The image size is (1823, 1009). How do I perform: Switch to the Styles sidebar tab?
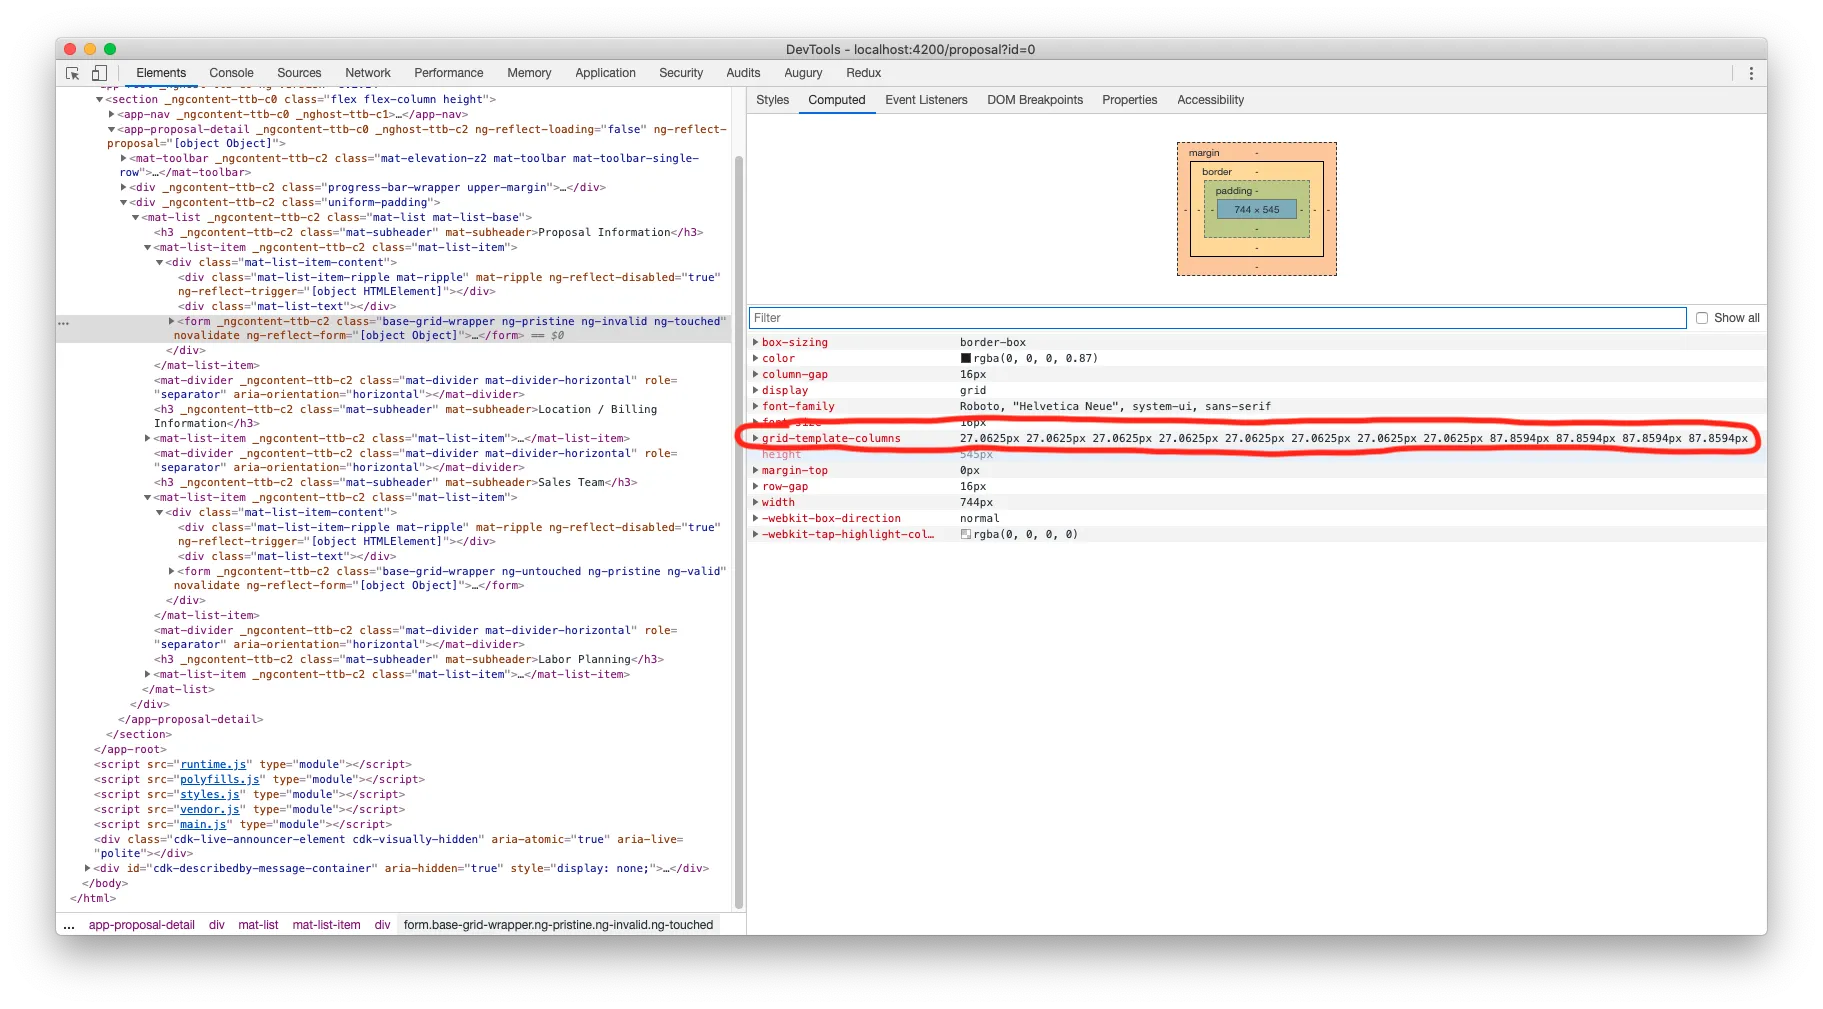772,100
